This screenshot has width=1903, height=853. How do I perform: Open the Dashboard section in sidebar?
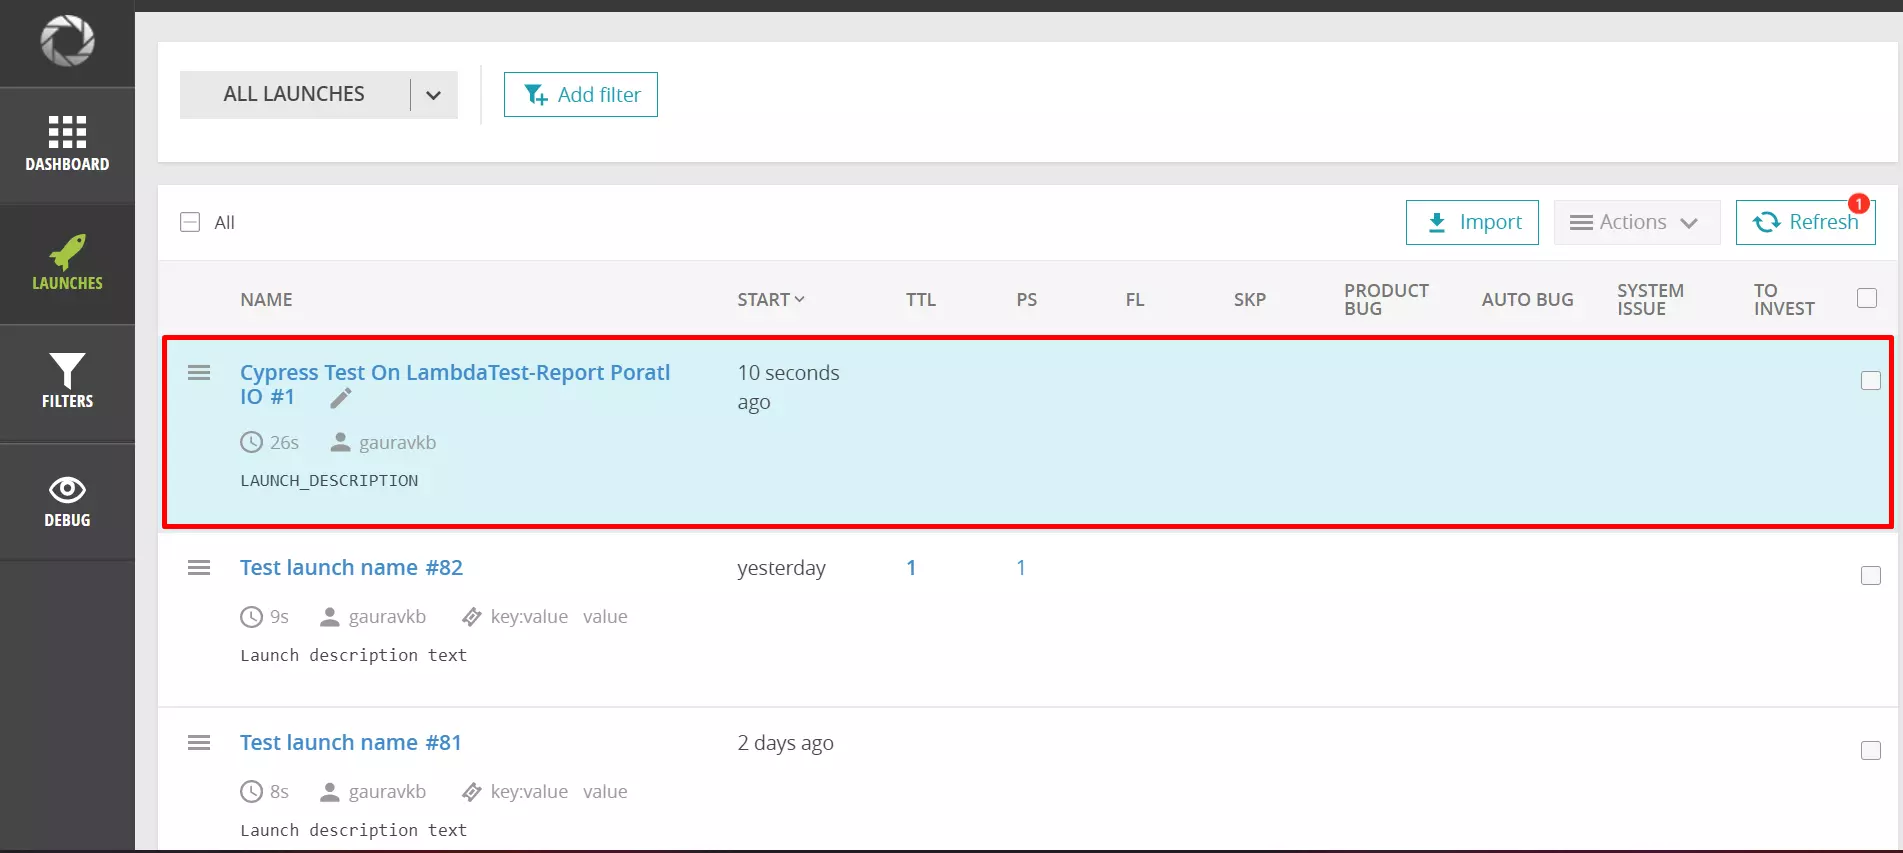(x=67, y=144)
